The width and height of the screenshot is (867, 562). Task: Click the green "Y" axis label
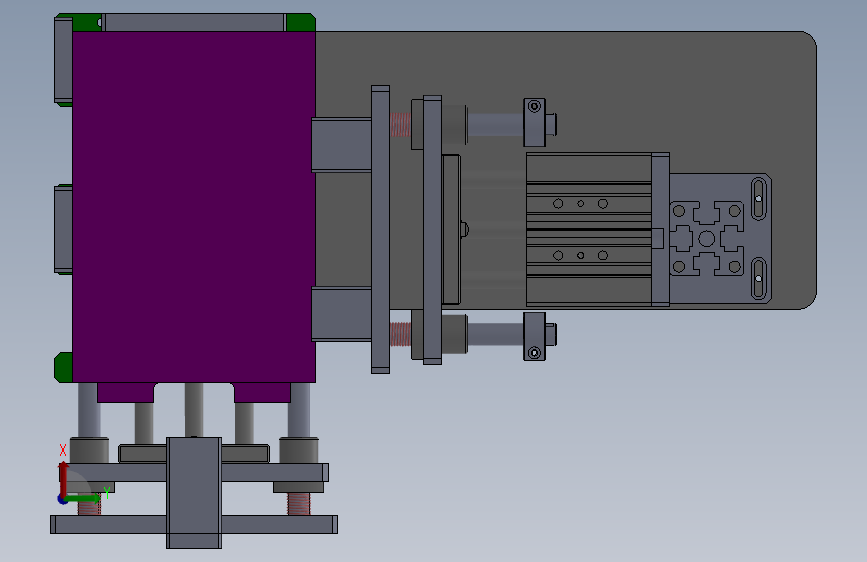tap(107, 493)
